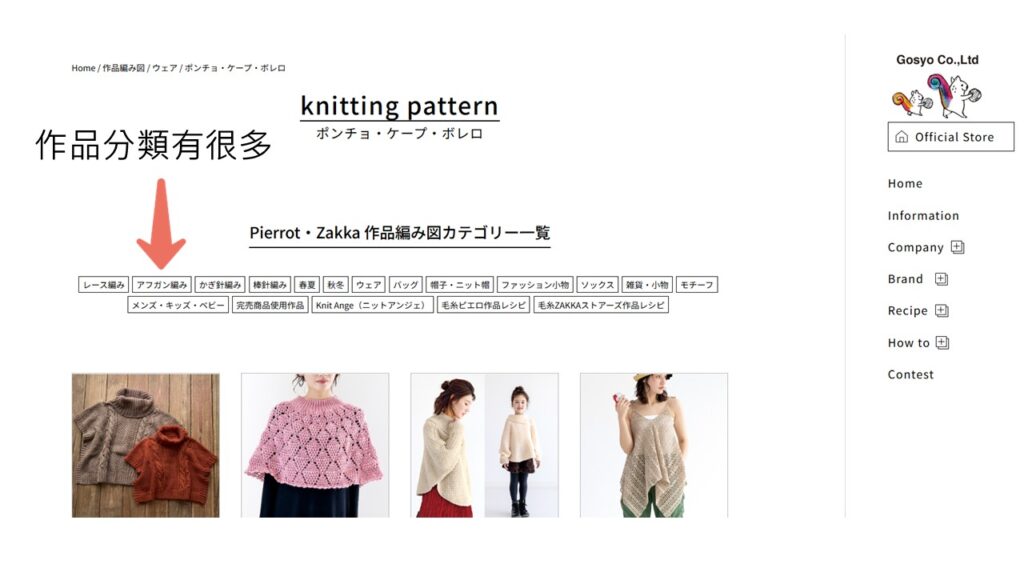Expand the Brand submenu plus icon
The image size is (1024, 576).
click(941, 279)
